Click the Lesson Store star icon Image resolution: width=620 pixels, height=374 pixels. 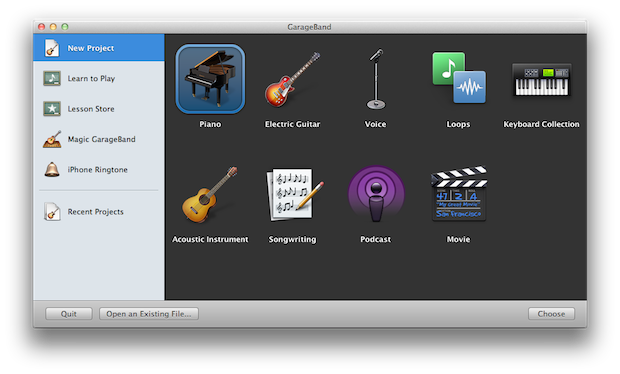[52, 109]
